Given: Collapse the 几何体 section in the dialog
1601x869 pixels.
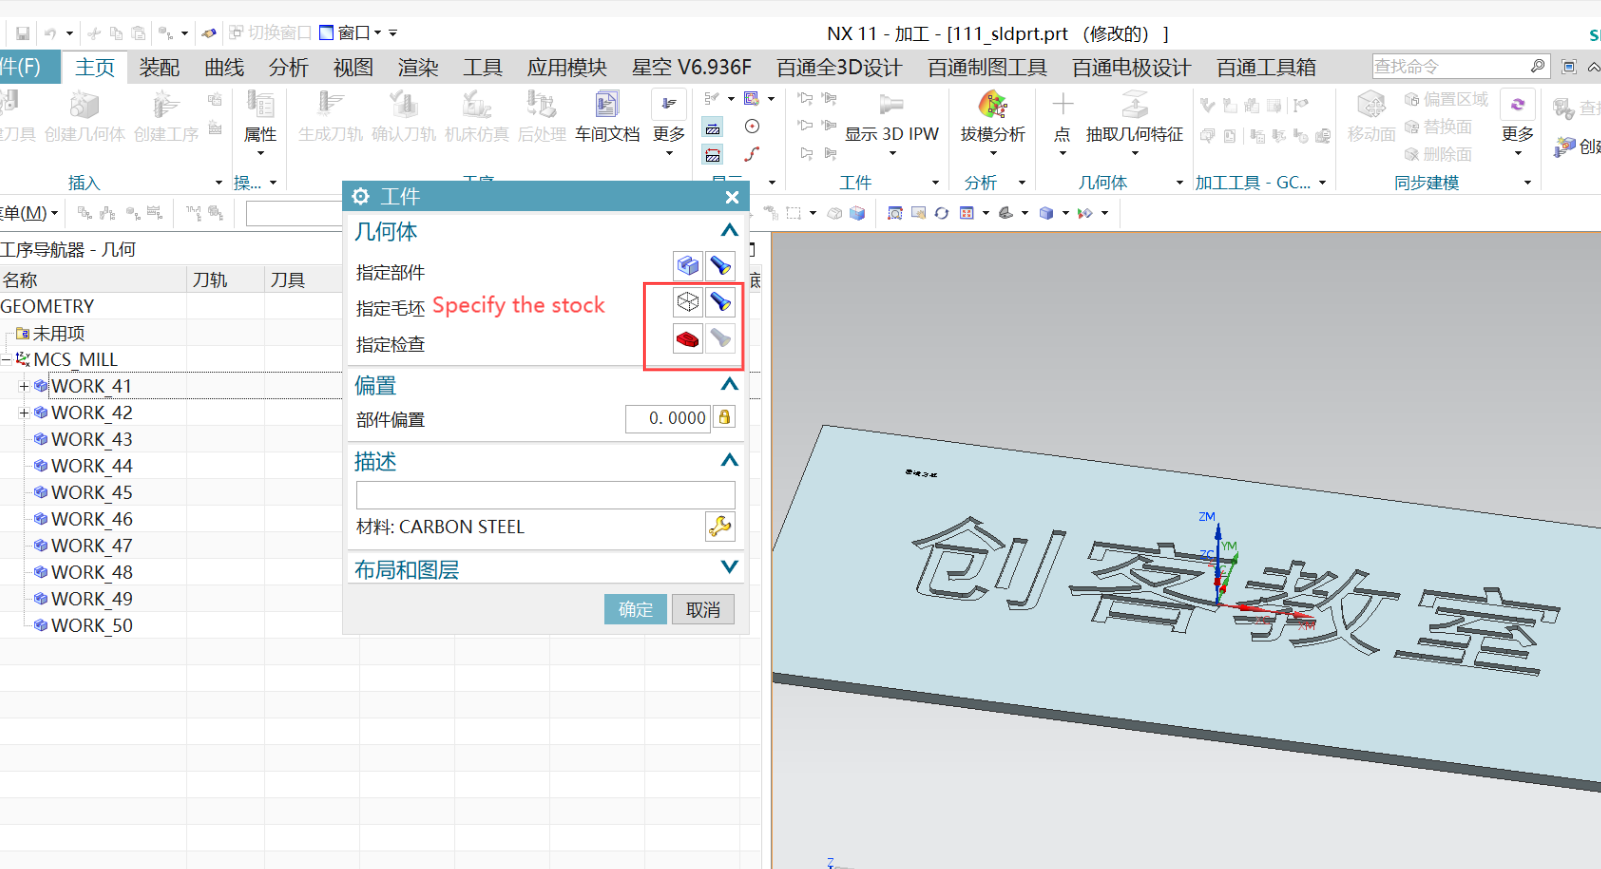Looking at the screenshot, I should 730,231.
